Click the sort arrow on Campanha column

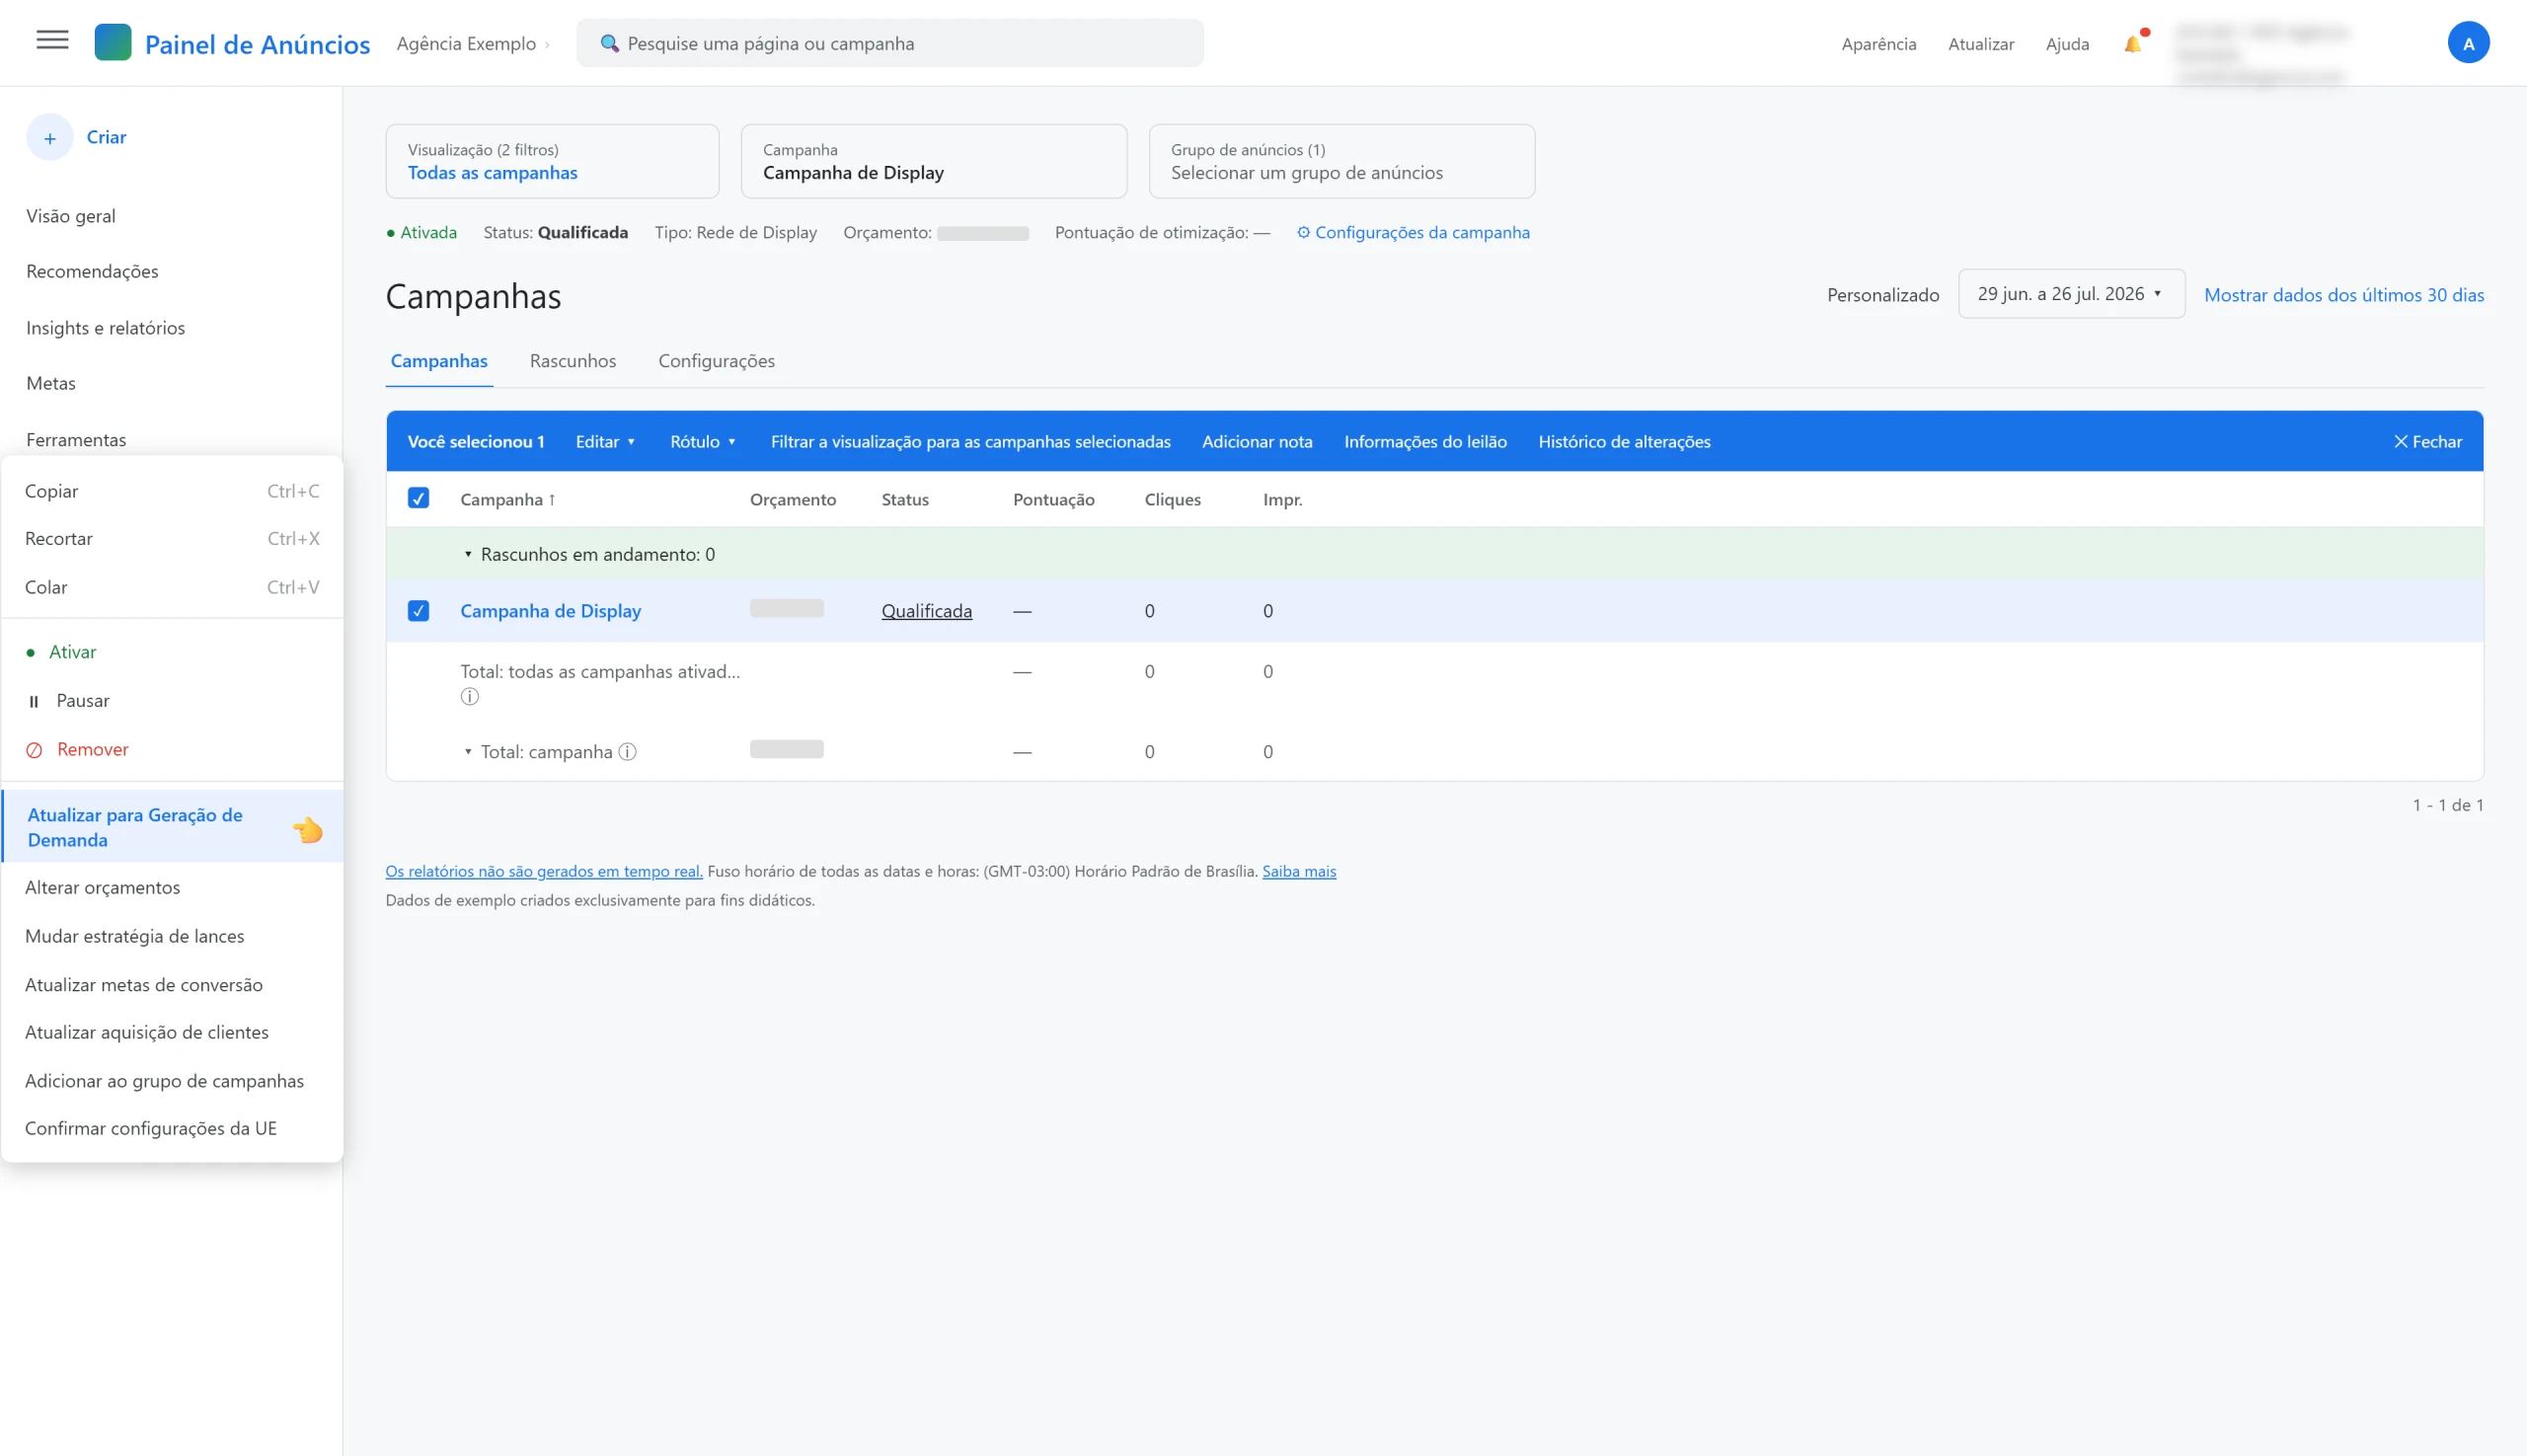tap(551, 500)
